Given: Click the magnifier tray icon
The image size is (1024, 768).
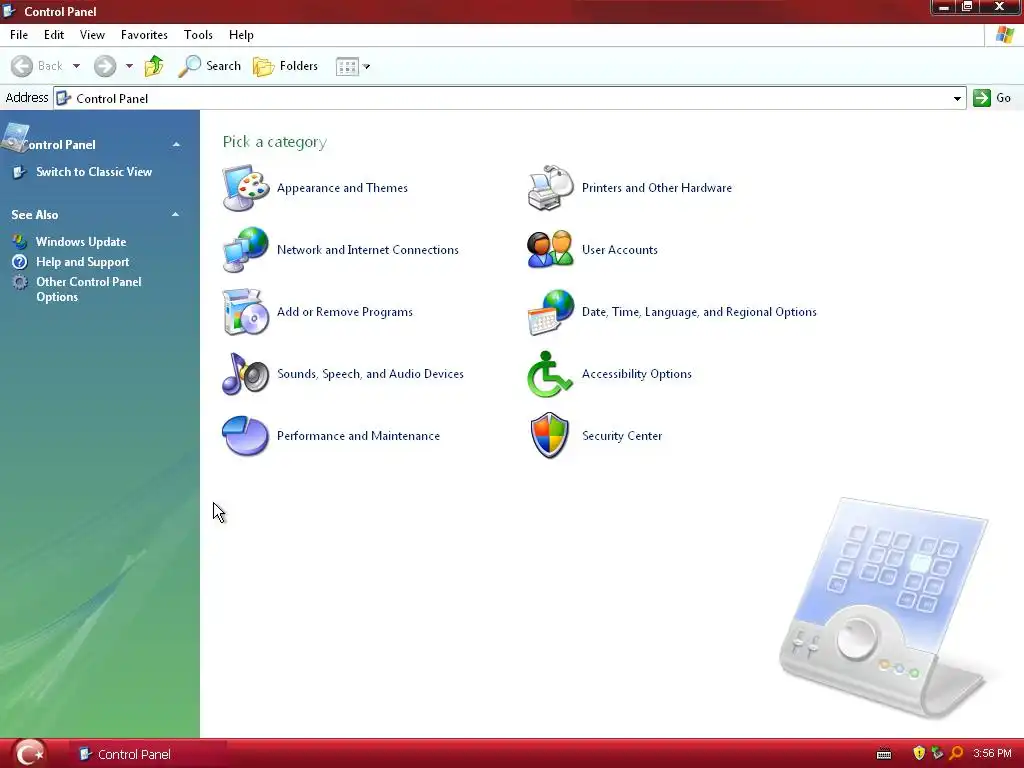Looking at the screenshot, I should coord(955,754).
